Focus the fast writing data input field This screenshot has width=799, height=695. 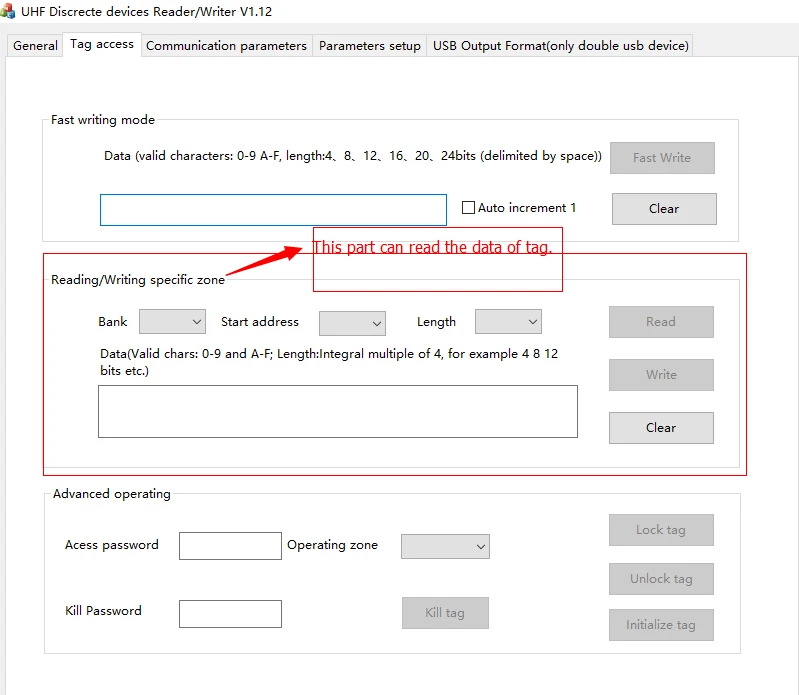(273, 210)
